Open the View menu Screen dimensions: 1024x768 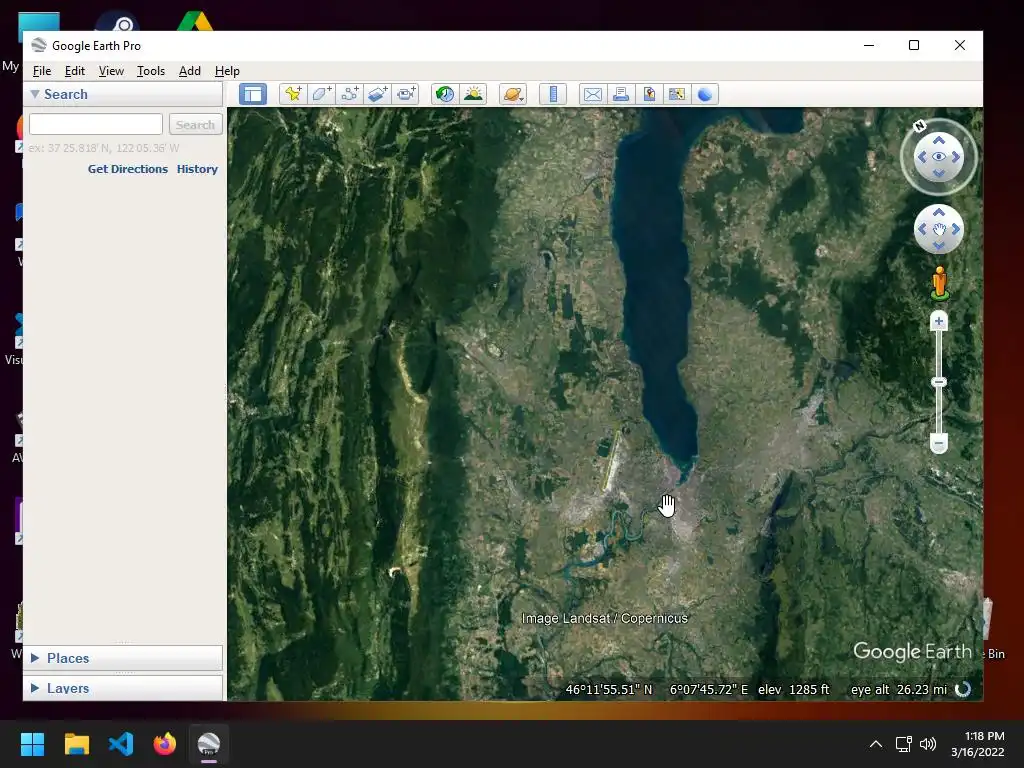coord(111,71)
